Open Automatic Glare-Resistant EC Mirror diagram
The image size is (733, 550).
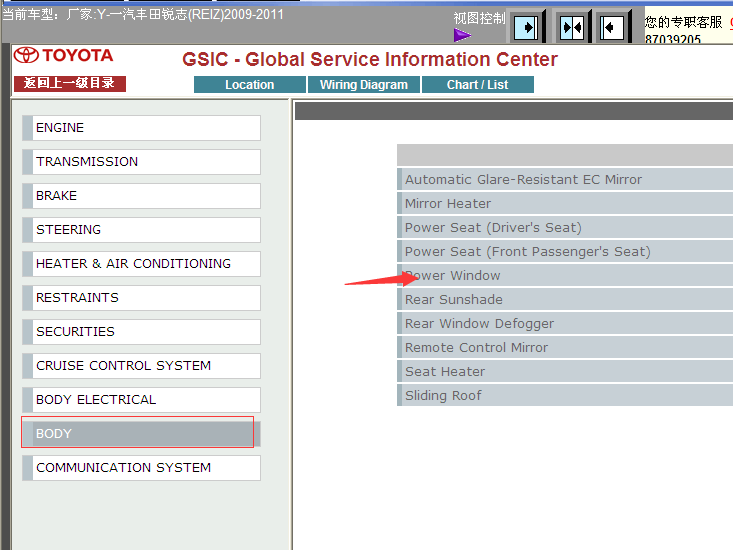[x=565, y=179]
